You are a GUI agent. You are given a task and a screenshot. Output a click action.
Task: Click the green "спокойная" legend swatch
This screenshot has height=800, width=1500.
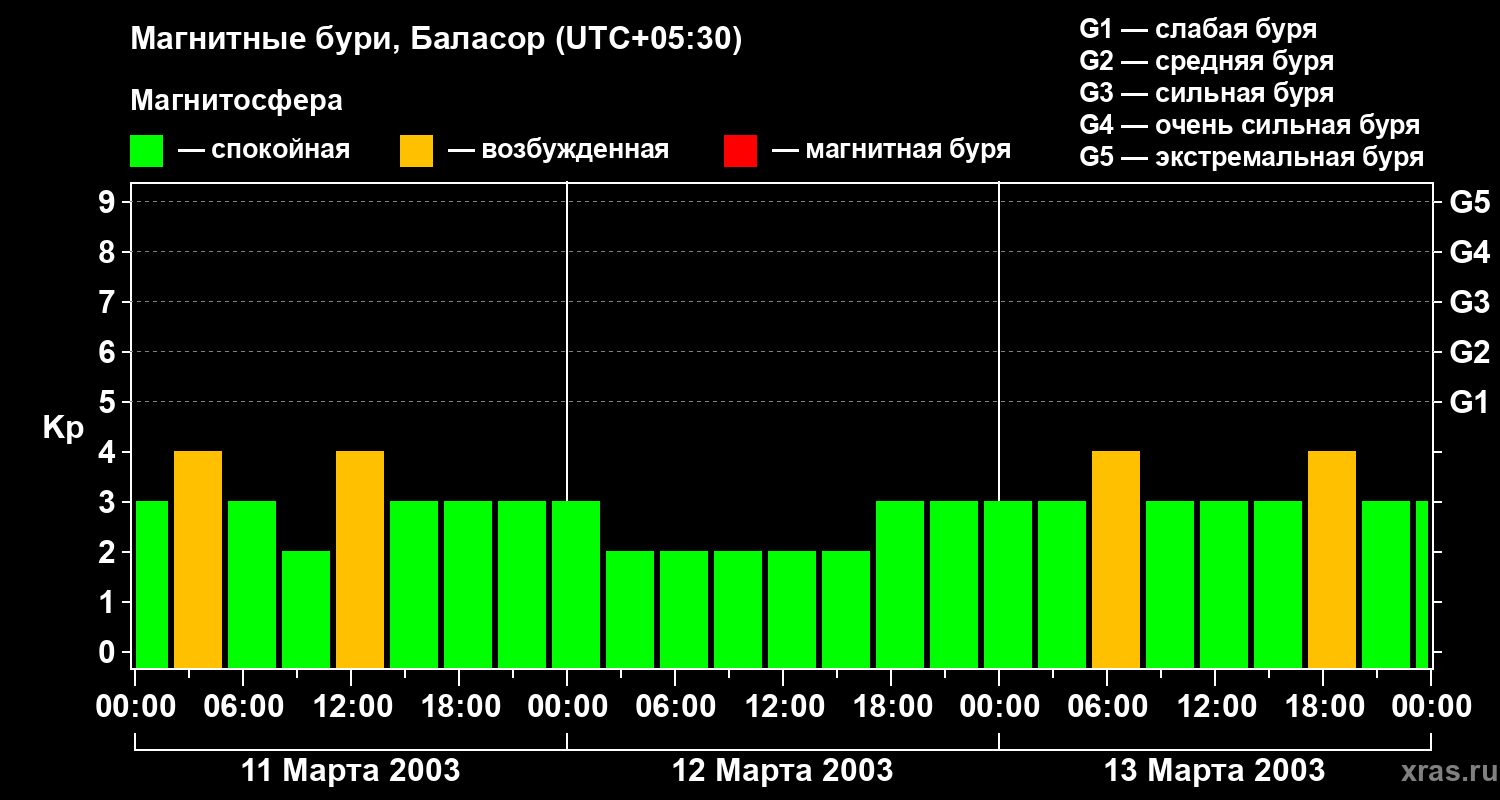pos(147,151)
